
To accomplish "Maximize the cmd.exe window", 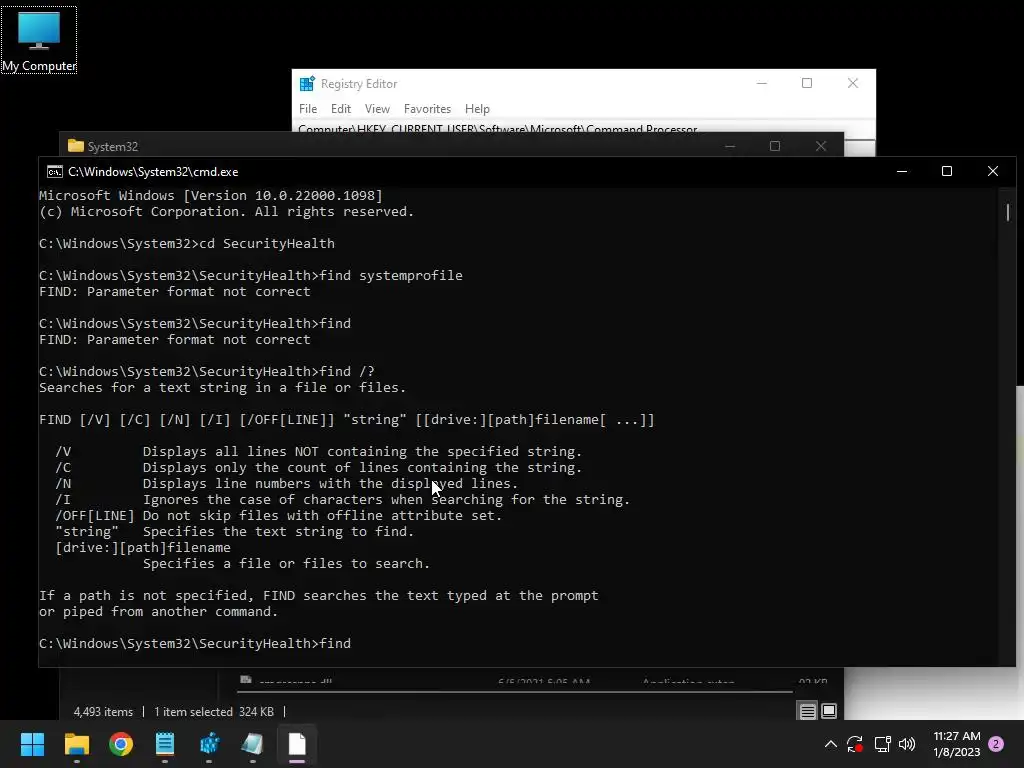I will click(947, 171).
